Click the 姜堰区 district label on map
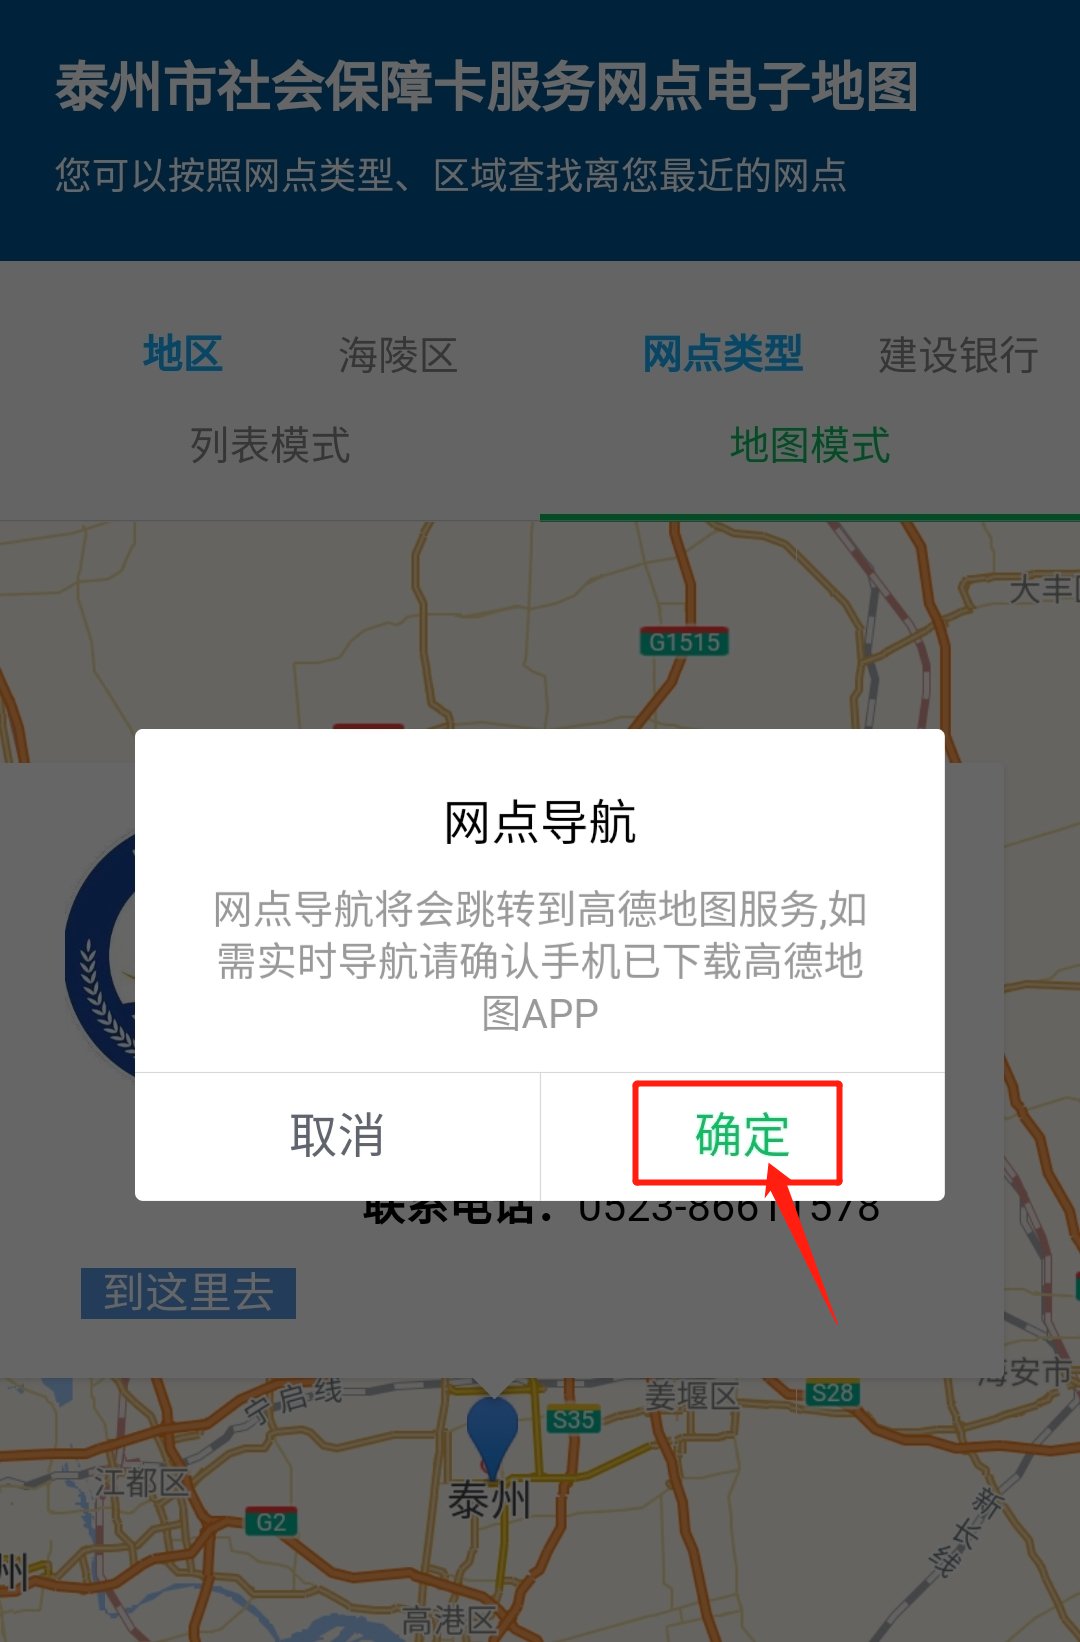 (x=692, y=1396)
